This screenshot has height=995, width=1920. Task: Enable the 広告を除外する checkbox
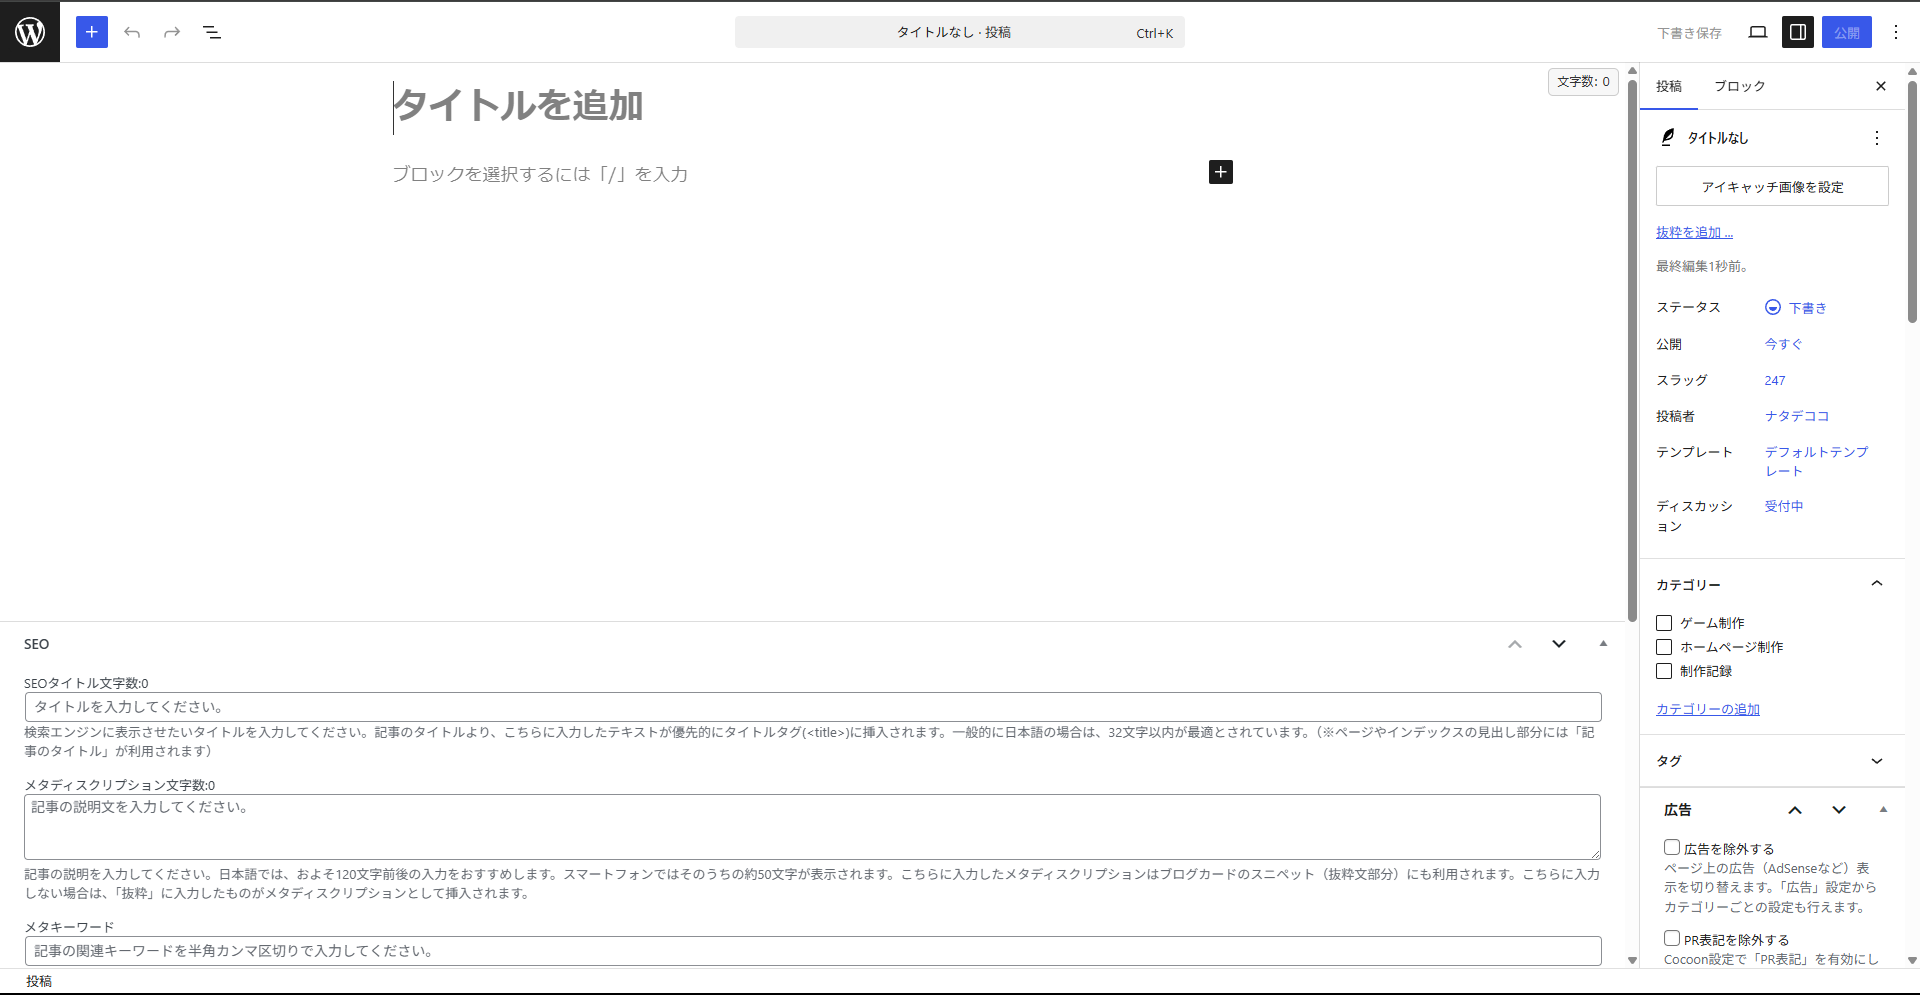(1671, 847)
